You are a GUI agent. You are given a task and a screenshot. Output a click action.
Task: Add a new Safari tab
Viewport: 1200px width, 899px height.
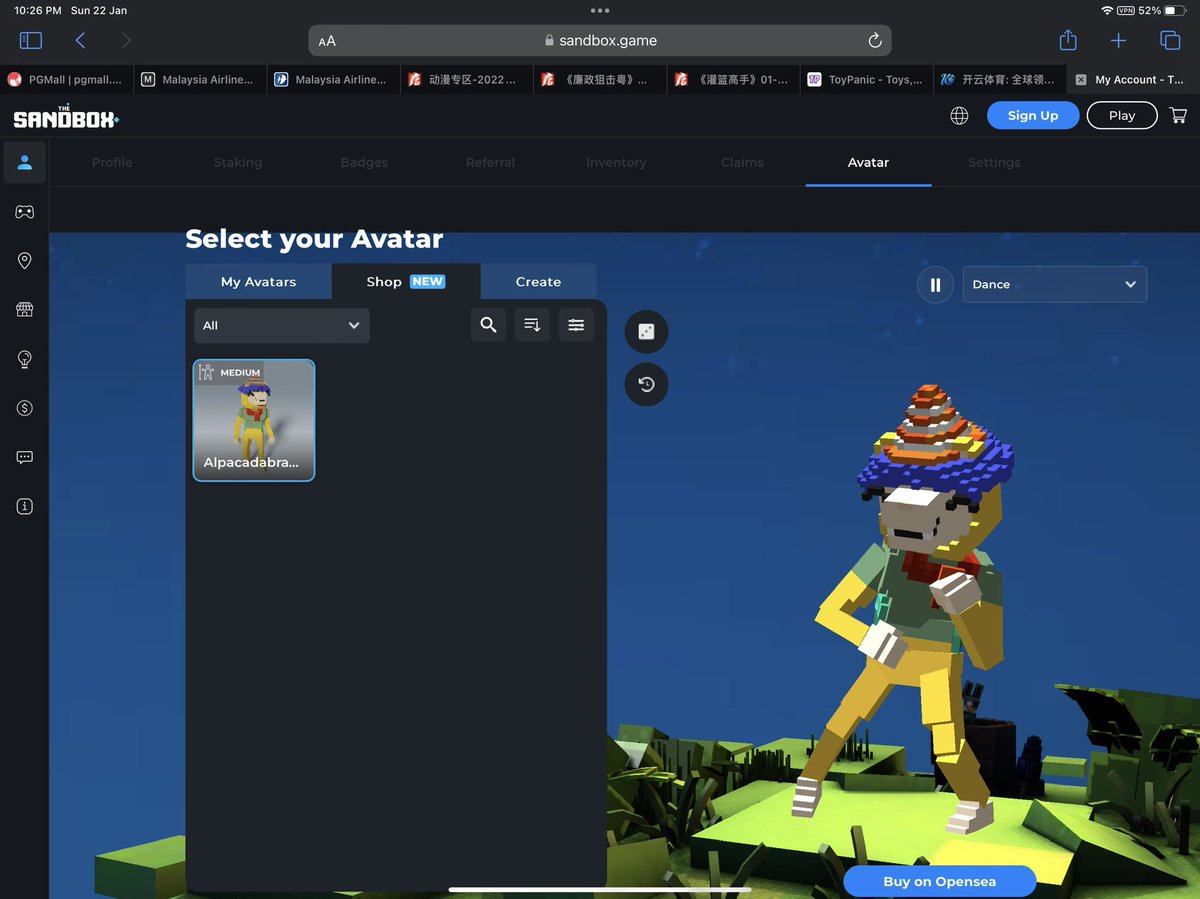click(1118, 40)
